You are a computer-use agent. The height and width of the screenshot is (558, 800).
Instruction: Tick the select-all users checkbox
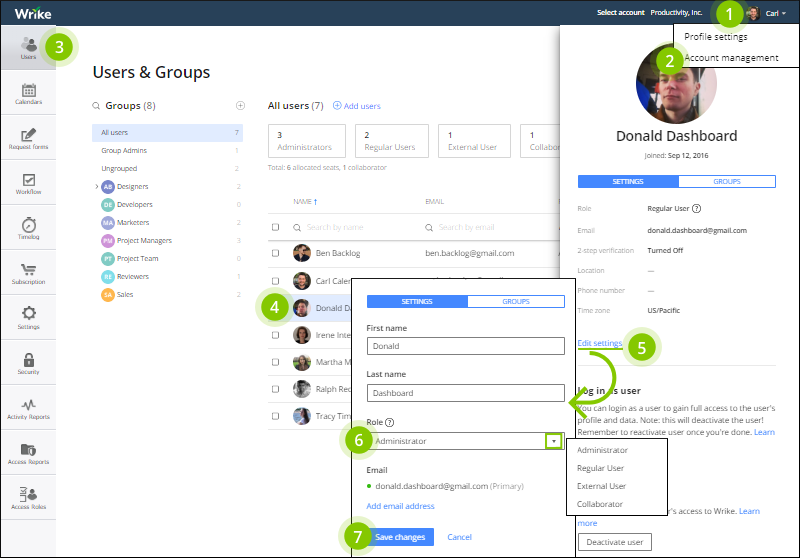click(x=276, y=227)
